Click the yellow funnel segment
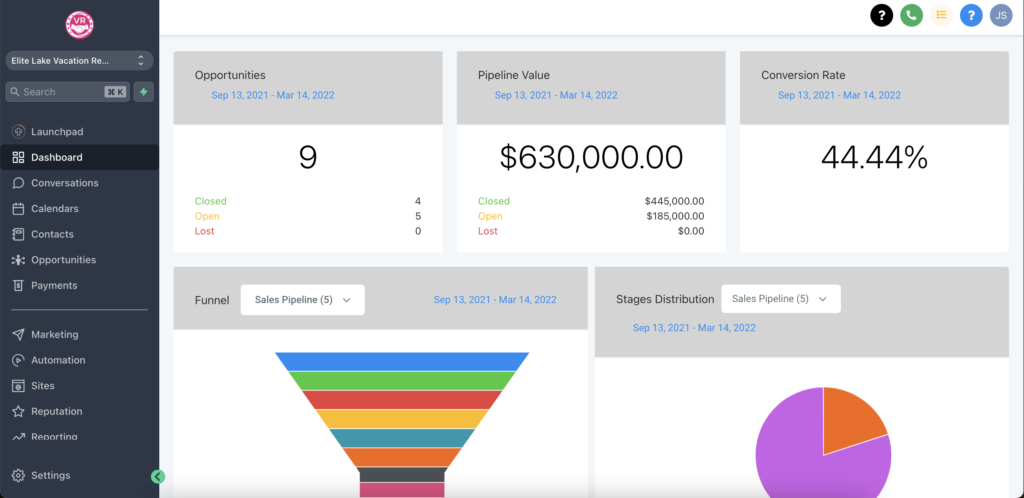The height and width of the screenshot is (498, 1024). point(402,418)
